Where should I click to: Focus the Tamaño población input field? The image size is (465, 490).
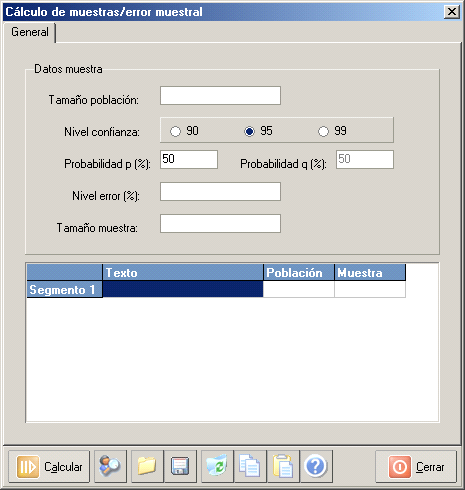tap(220, 96)
